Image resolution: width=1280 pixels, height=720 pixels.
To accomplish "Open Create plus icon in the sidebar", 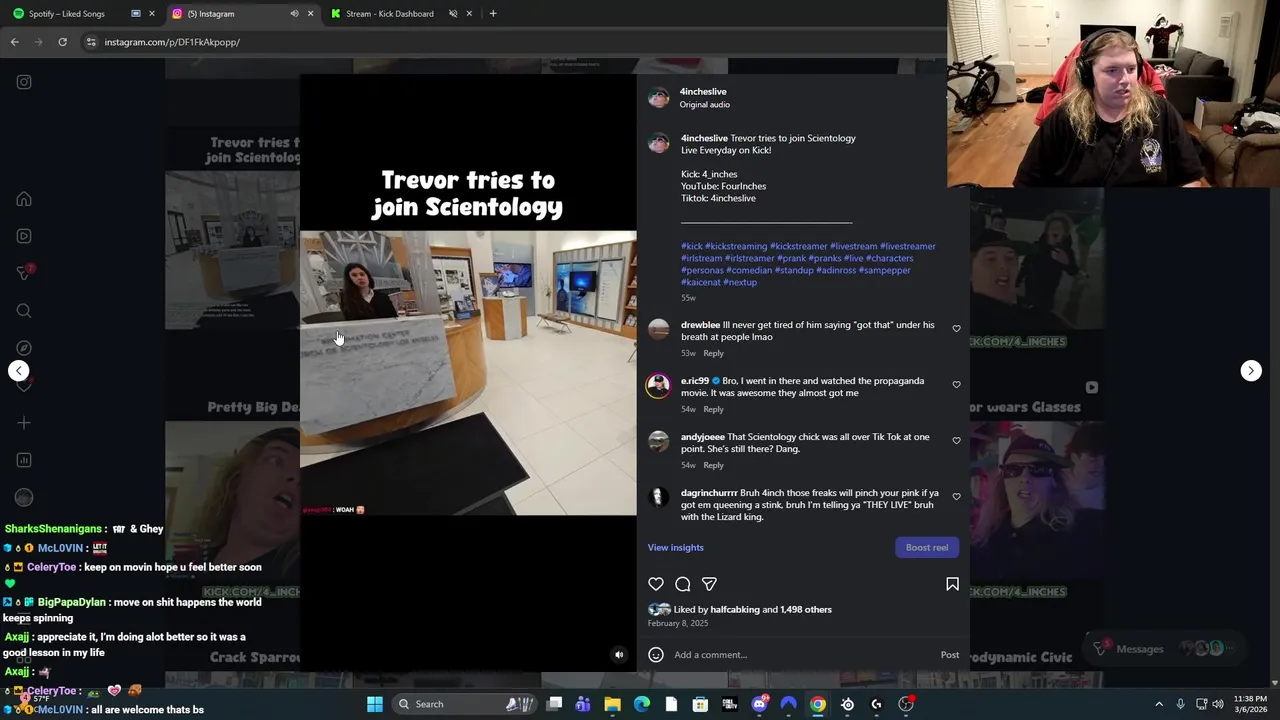I will pos(24,423).
